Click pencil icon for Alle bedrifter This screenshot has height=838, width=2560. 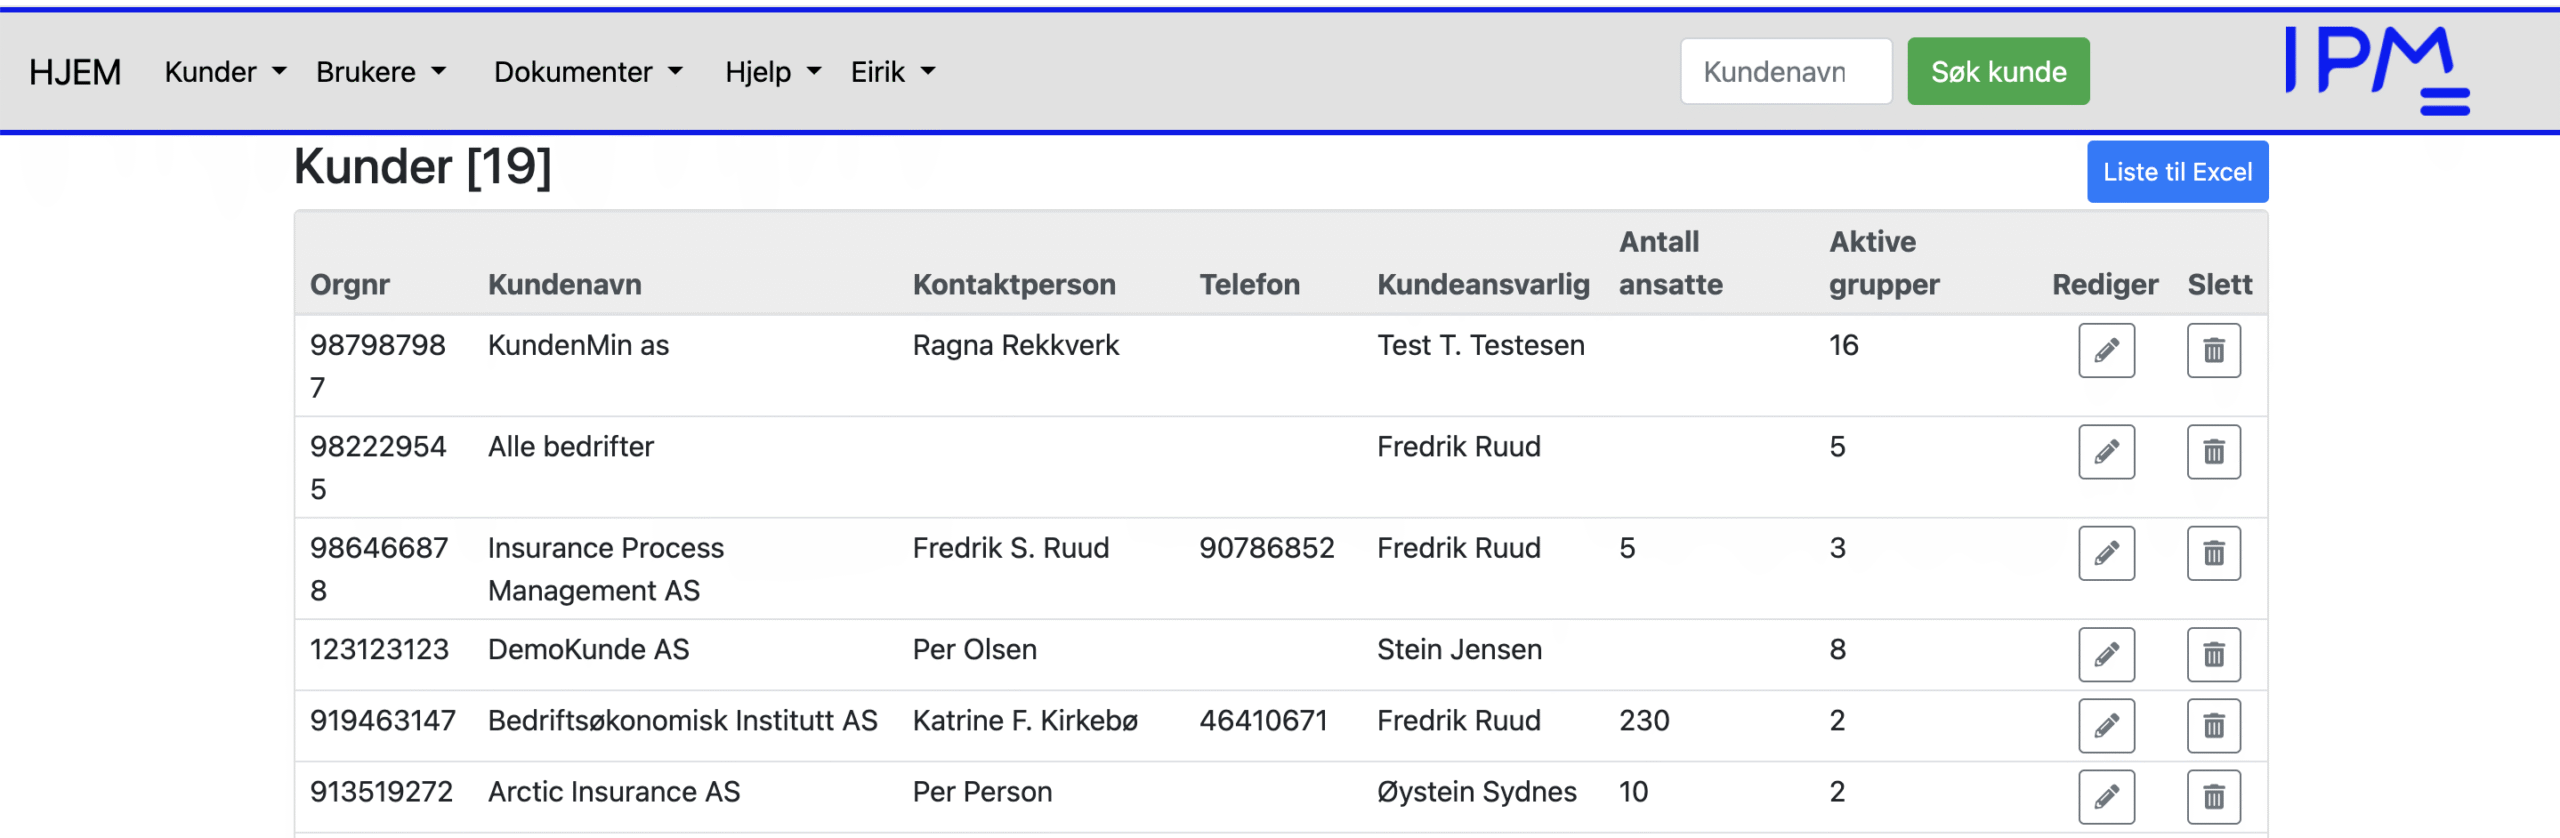[x=2106, y=452]
